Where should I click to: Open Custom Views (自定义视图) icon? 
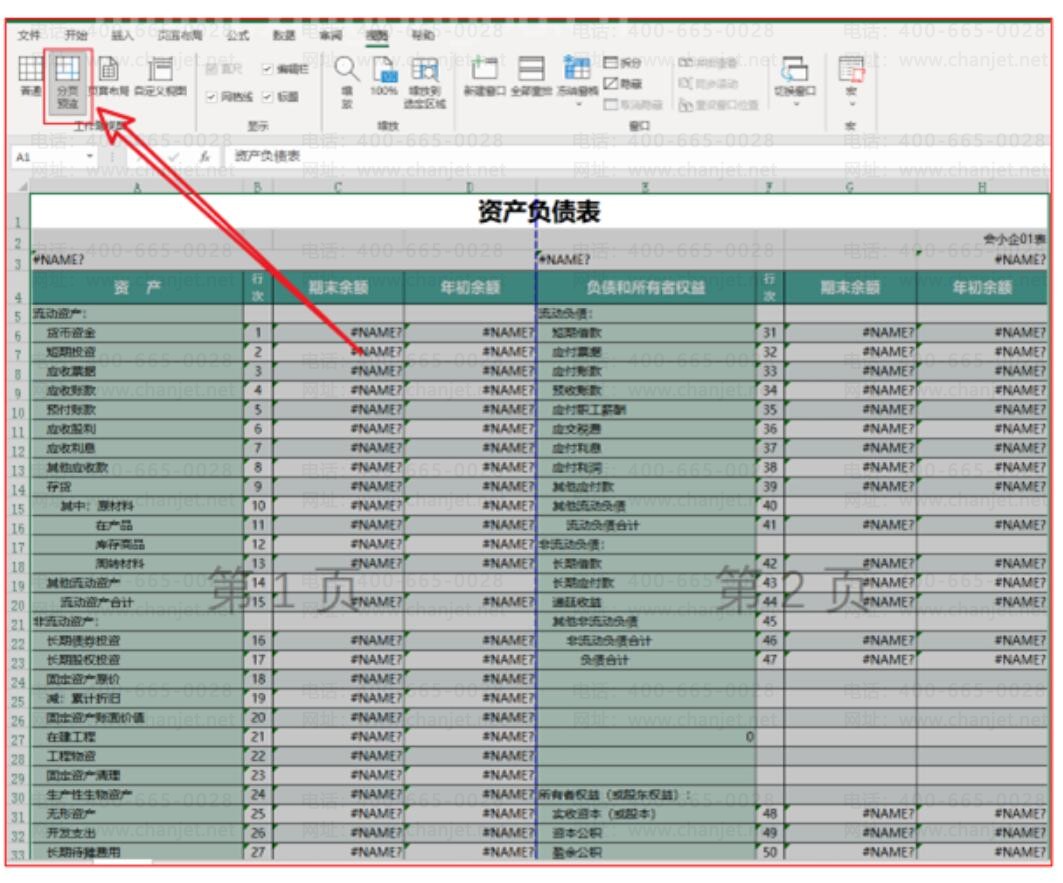tap(158, 78)
